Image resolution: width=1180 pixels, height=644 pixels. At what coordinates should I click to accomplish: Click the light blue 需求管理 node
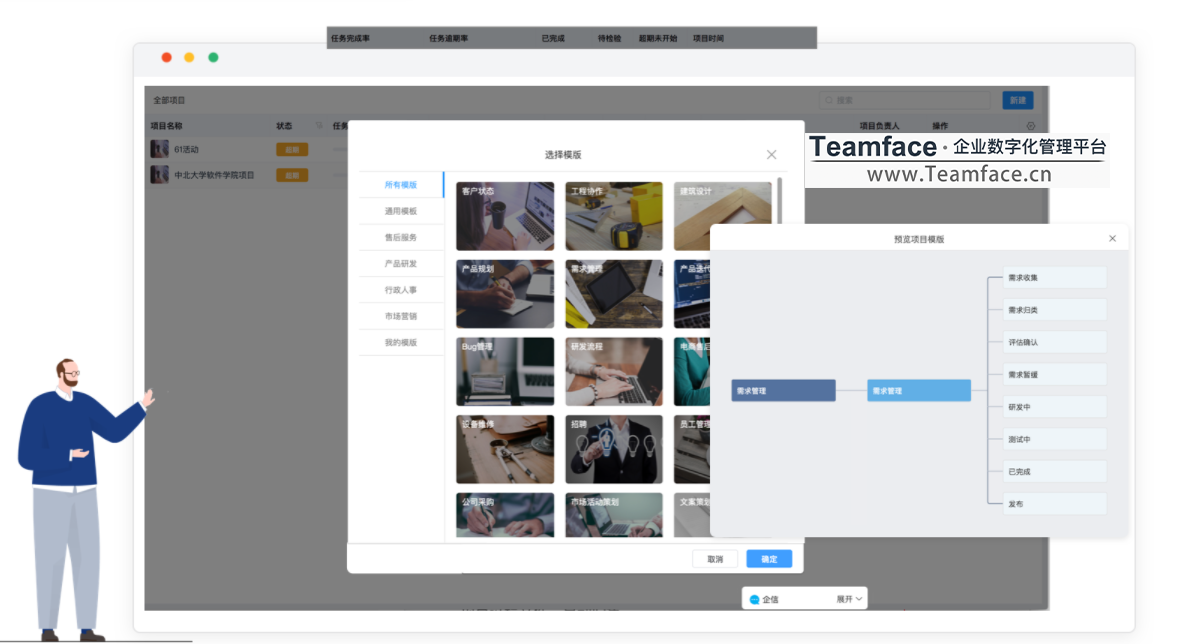[919, 390]
